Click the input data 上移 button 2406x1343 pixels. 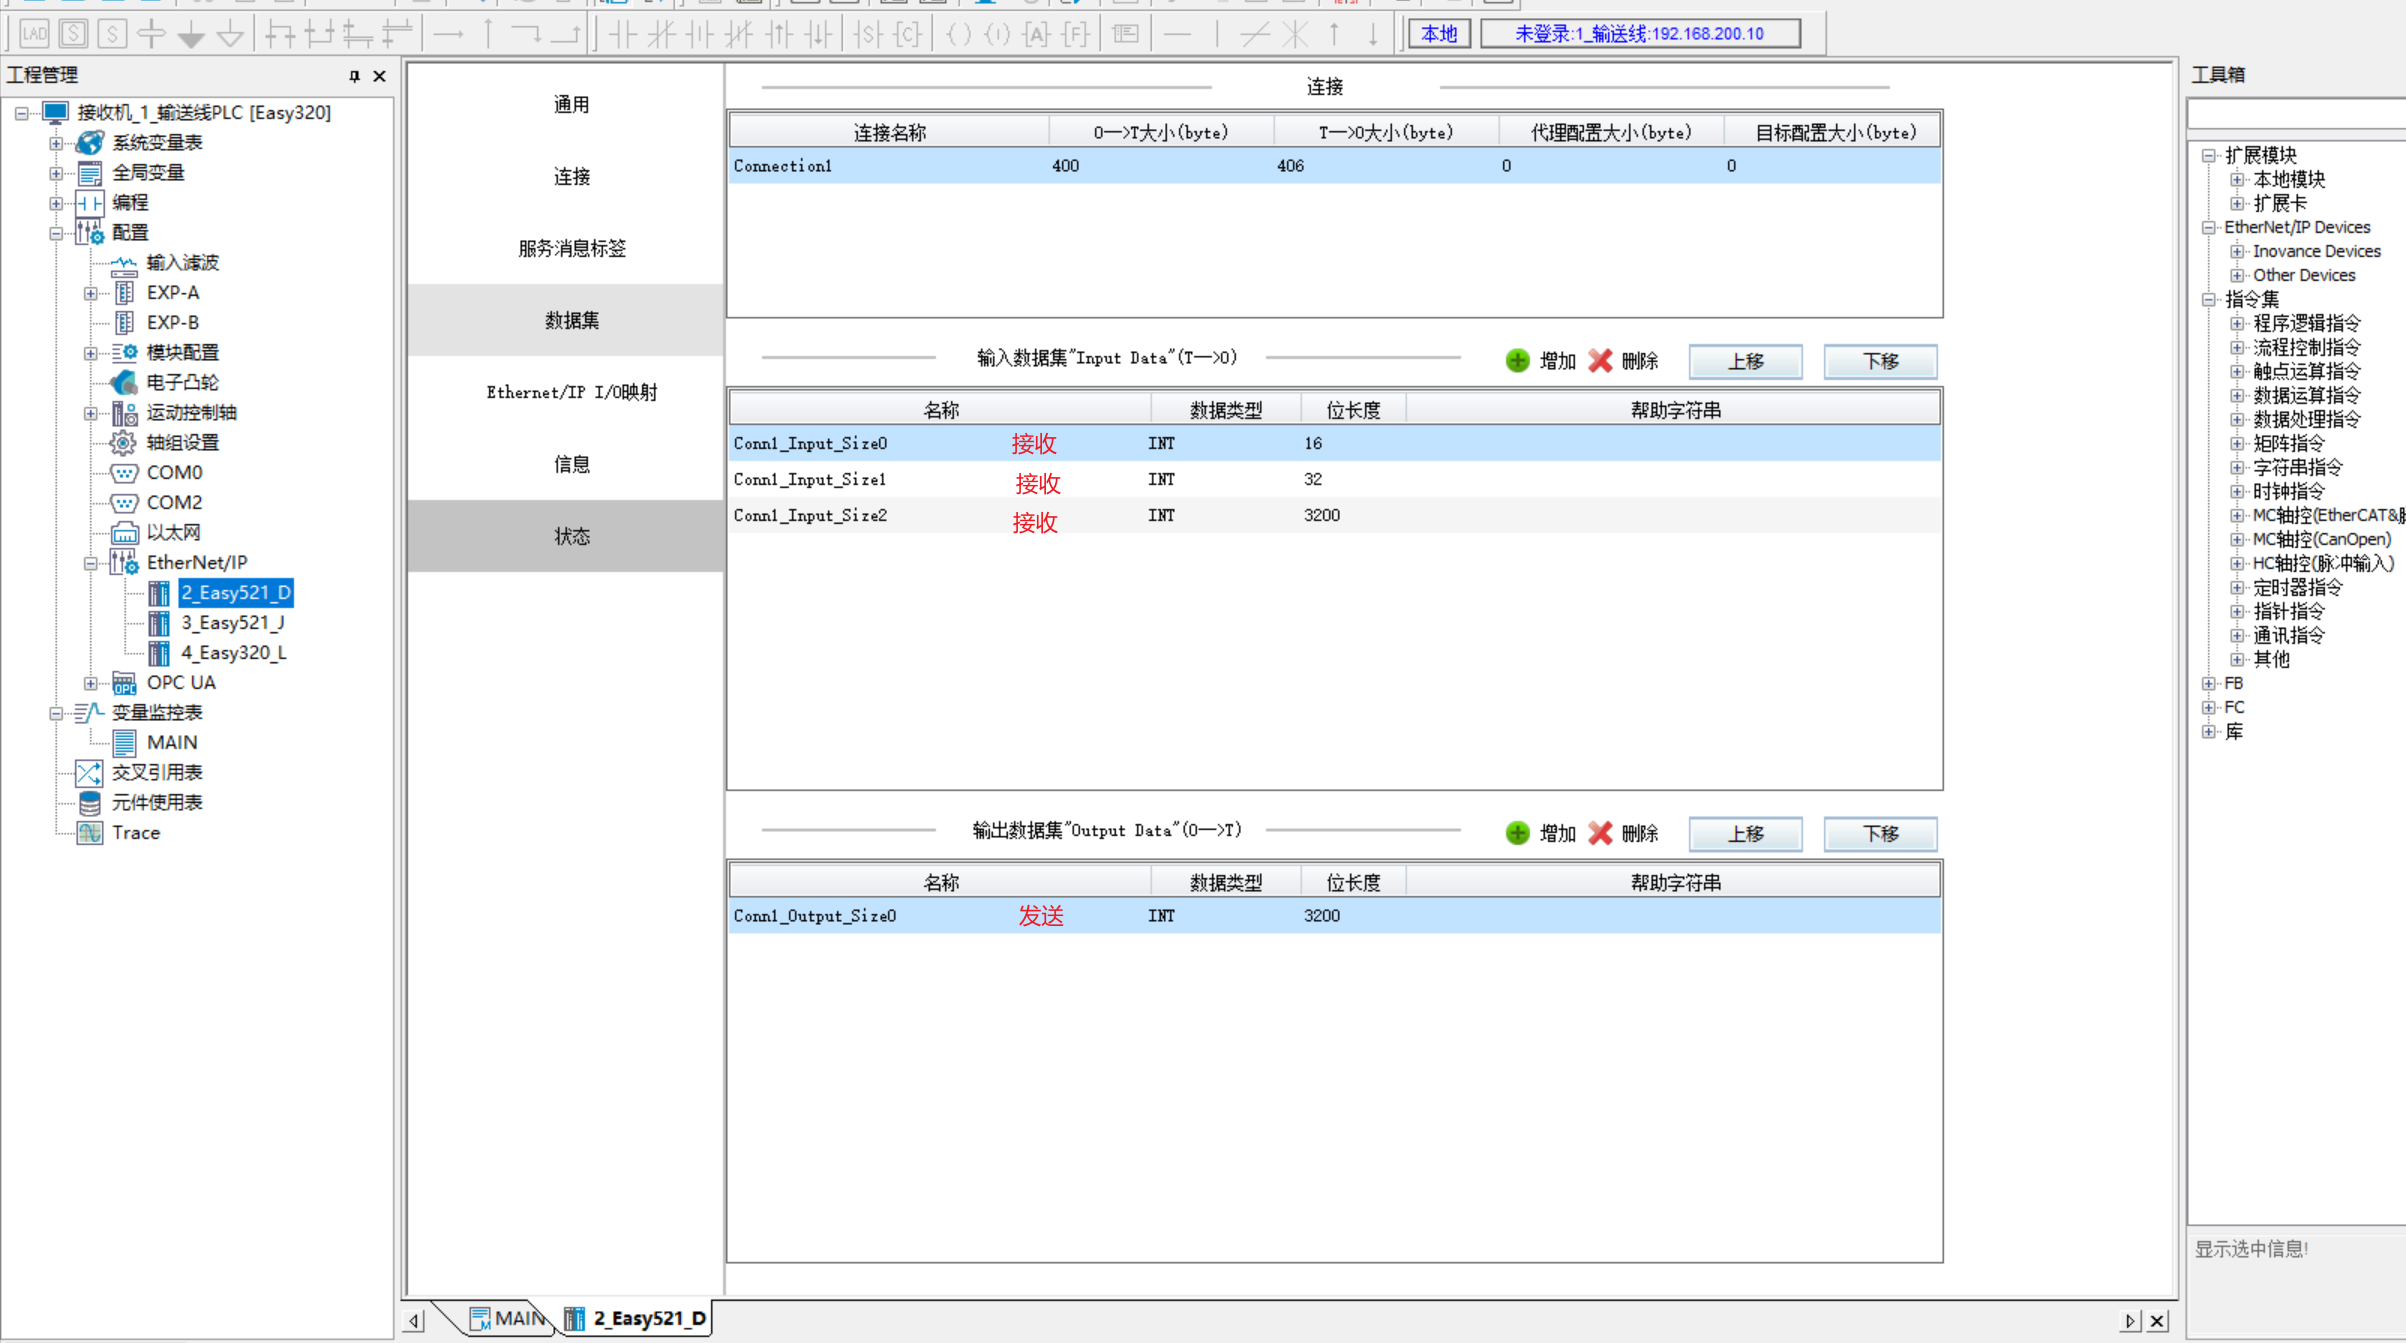(x=1745, y=361)
